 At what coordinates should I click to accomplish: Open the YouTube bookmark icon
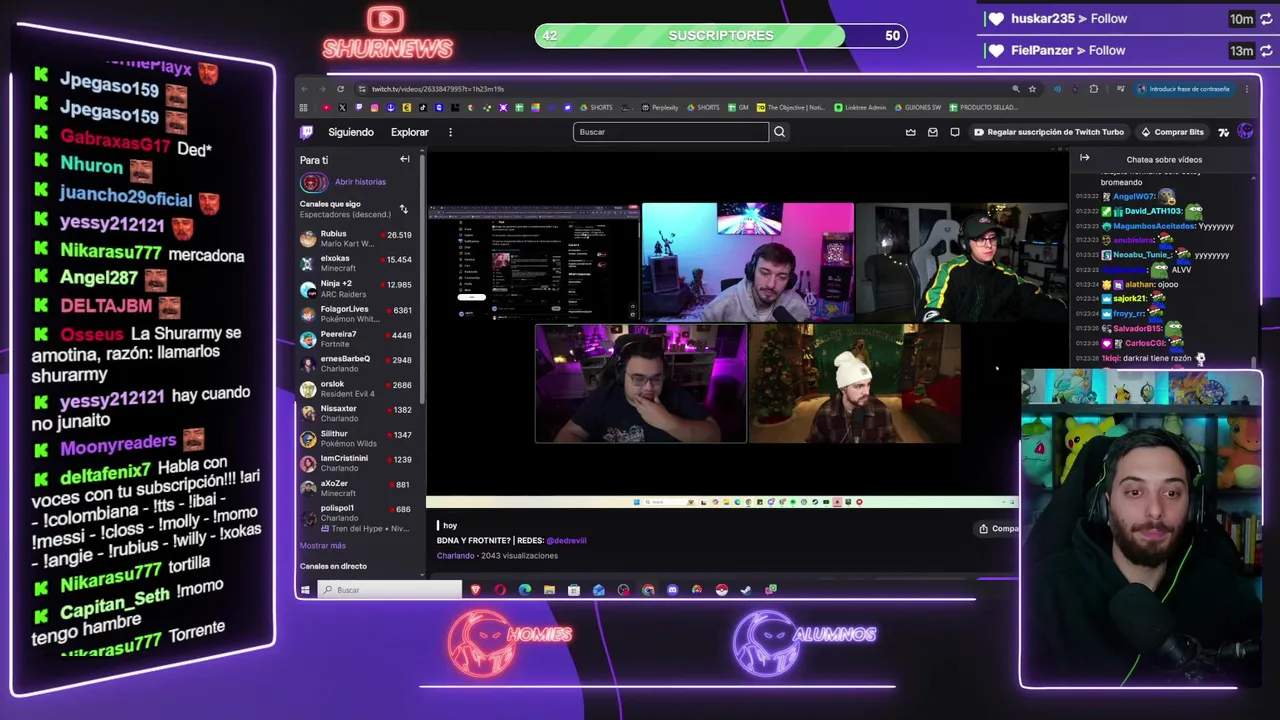tap(326, 107)
